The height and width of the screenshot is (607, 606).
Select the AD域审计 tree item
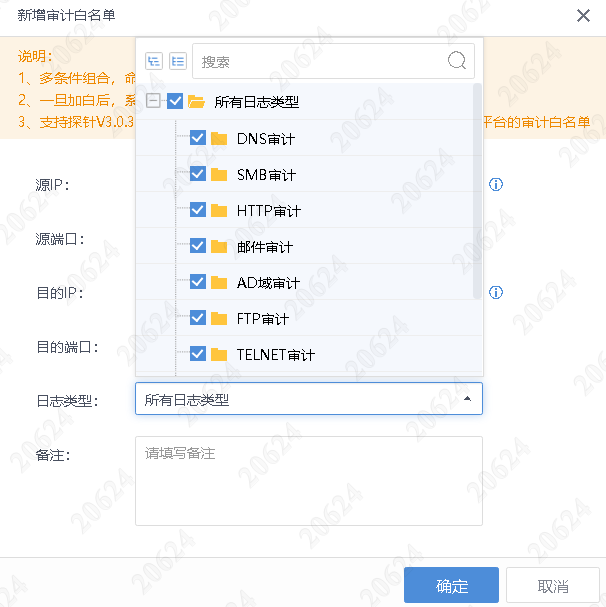point(268,283)
